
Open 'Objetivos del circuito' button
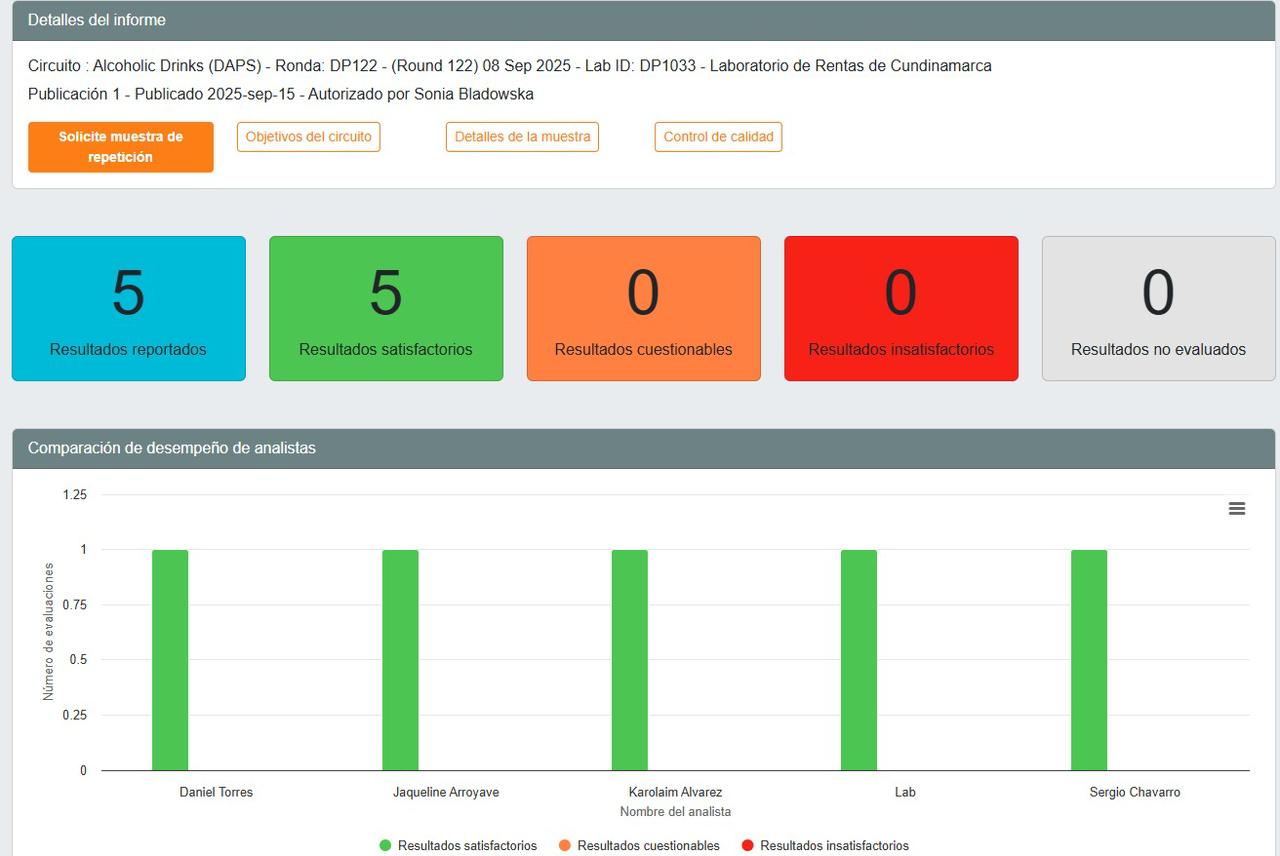point(308,137)
